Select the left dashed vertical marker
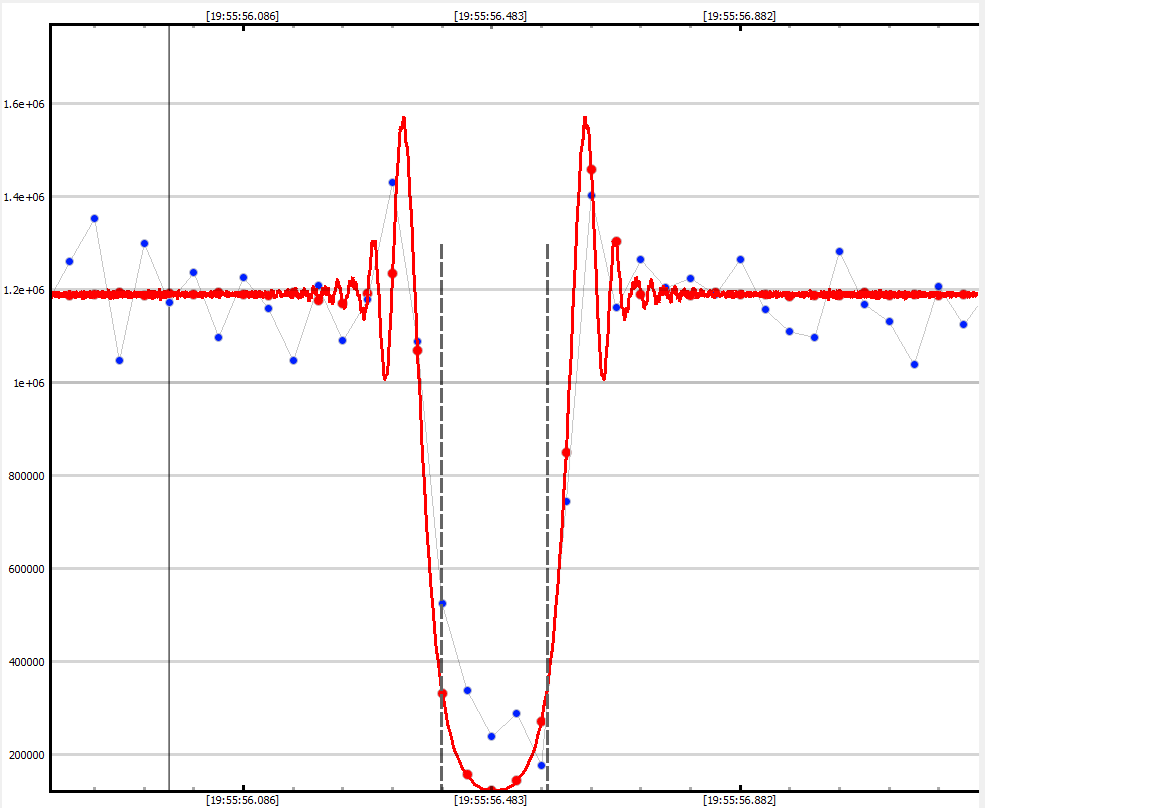1150x808 pixels. pyautogui.click(x=441, y=450)
